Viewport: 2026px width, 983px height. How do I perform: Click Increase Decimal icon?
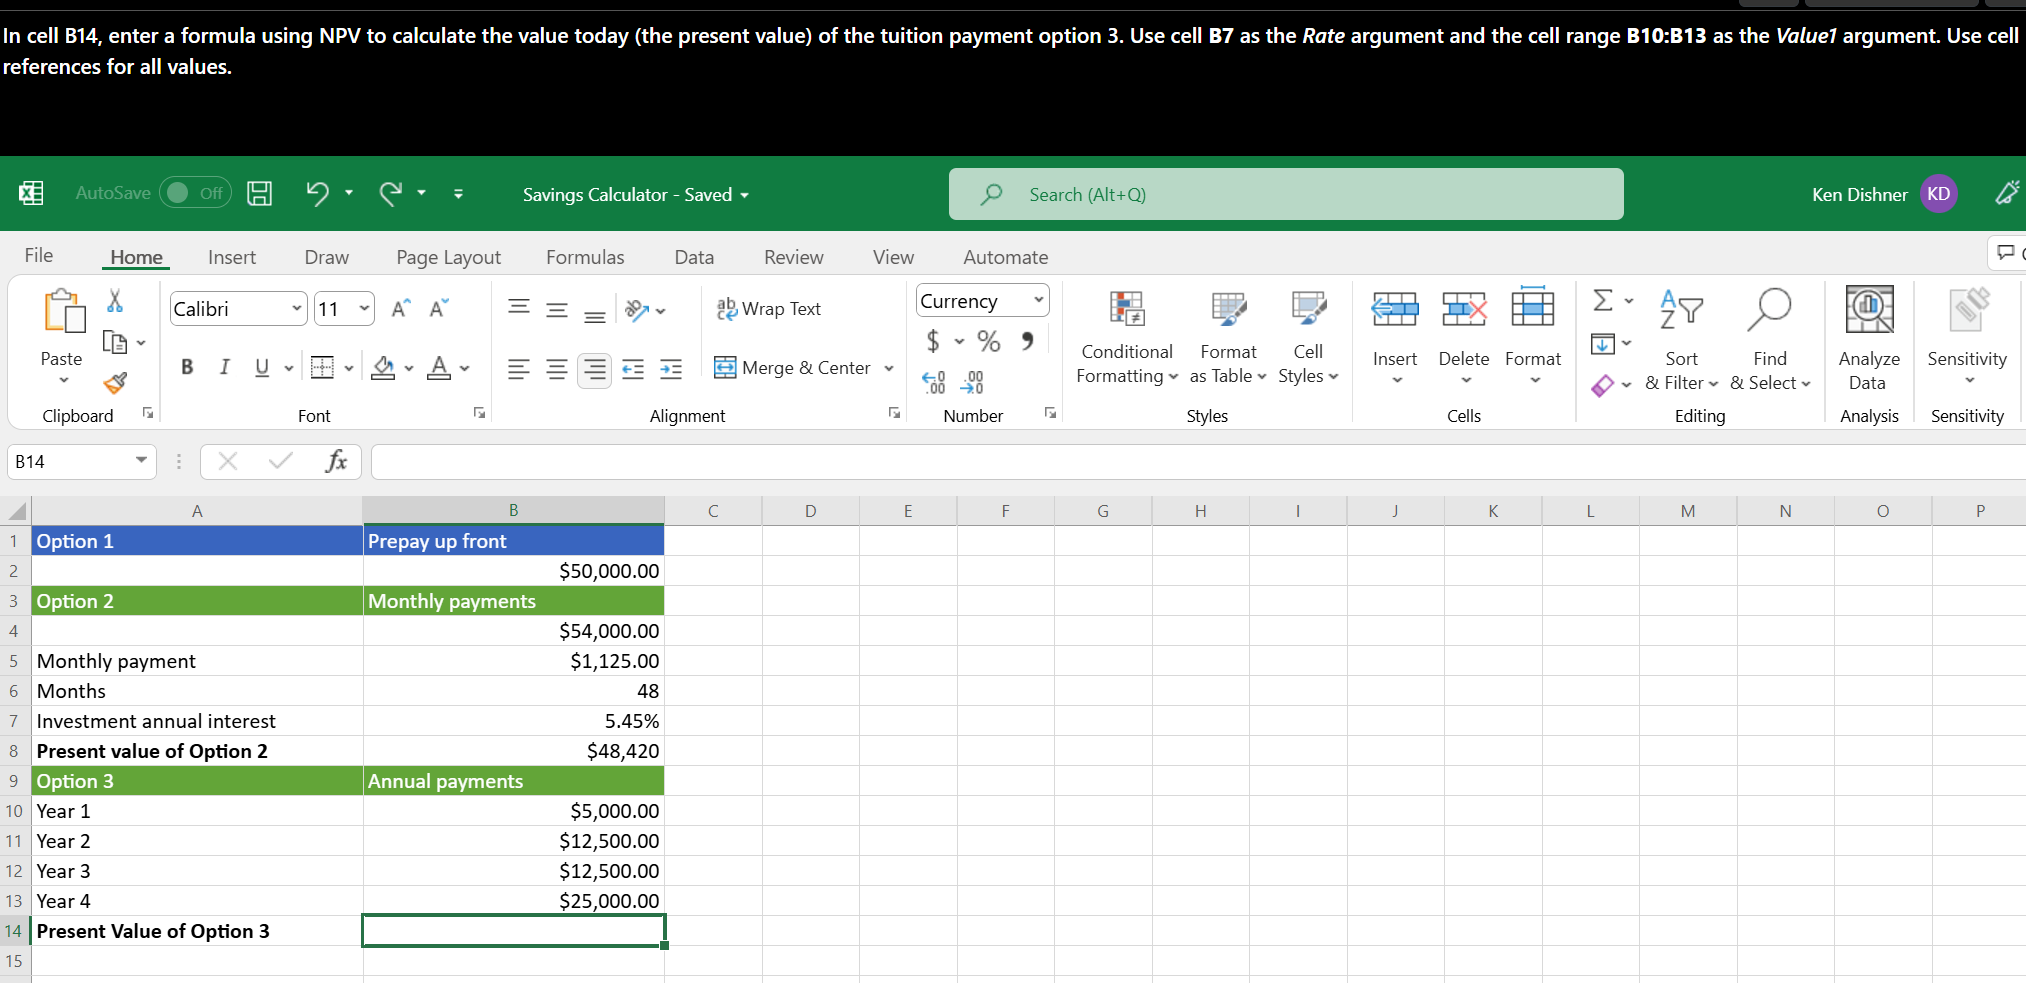pyautogui.click(x=933, y=382)
